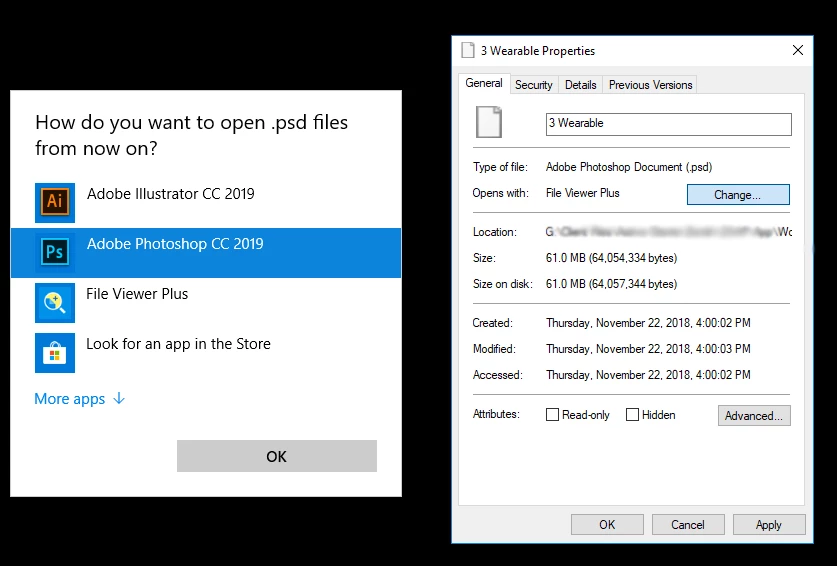Image resolution: width=837 pixels, height=566 pixels.
Task: Click the Accessed date value
Action: pyautogui.click(x=648, y=375)
